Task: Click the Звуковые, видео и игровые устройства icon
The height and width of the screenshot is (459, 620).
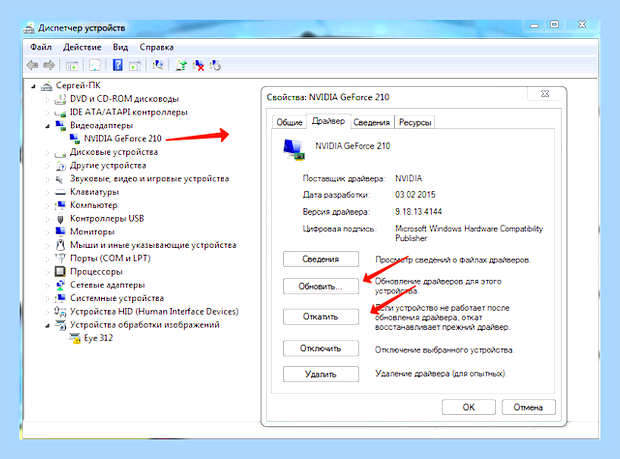Action: (60, 179)
